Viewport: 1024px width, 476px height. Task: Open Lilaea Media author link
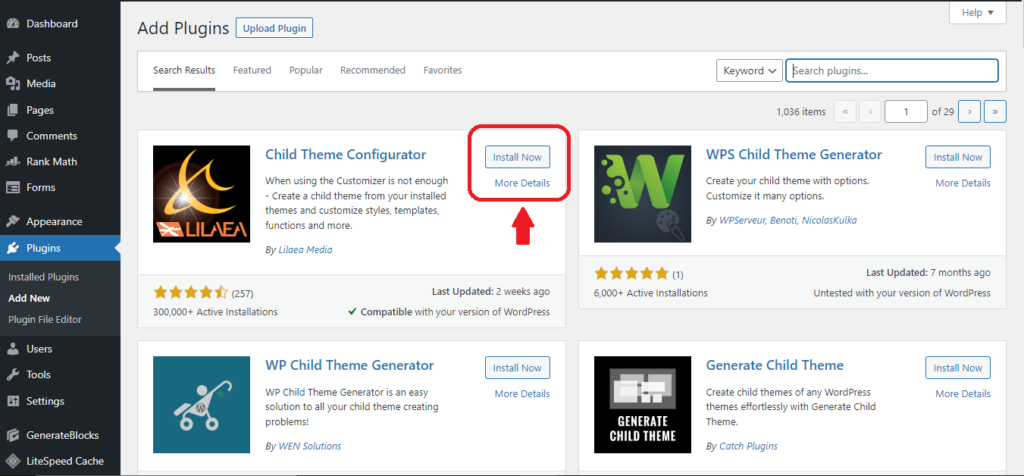tap(305, 249)
